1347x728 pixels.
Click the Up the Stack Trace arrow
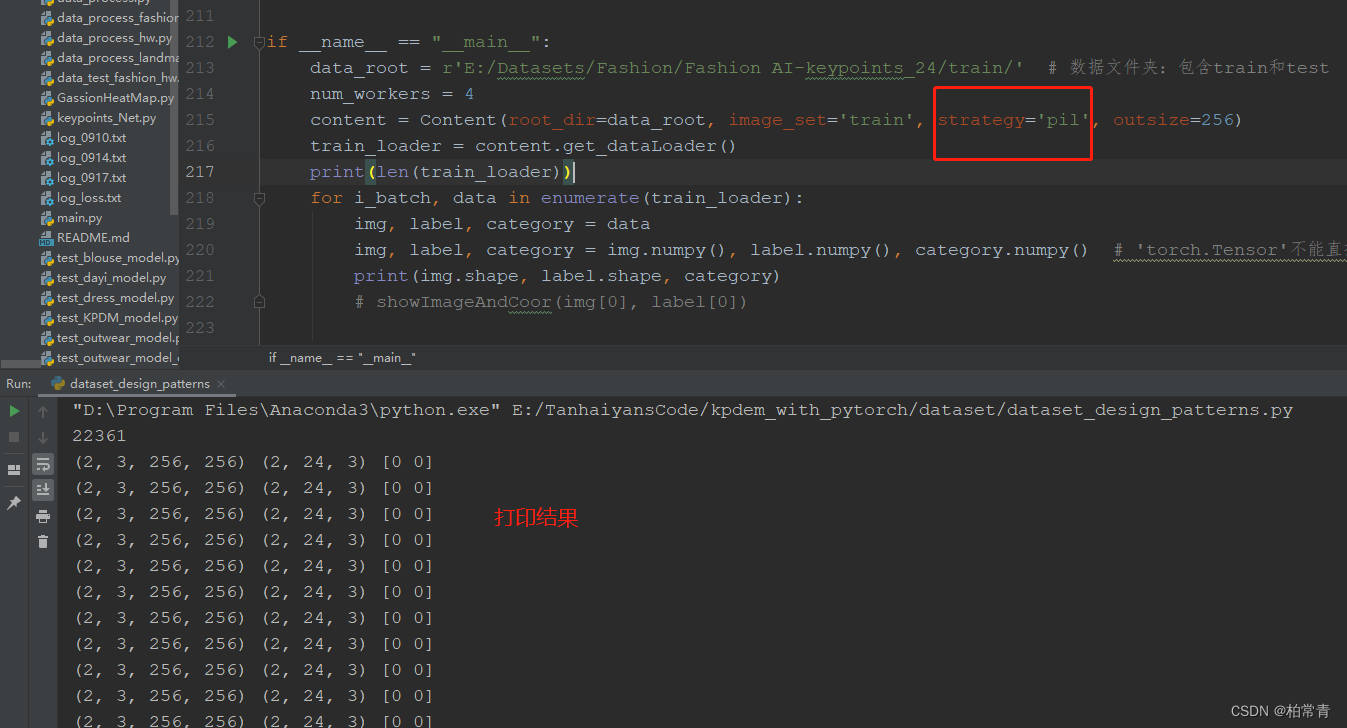(x=43, y=411)
